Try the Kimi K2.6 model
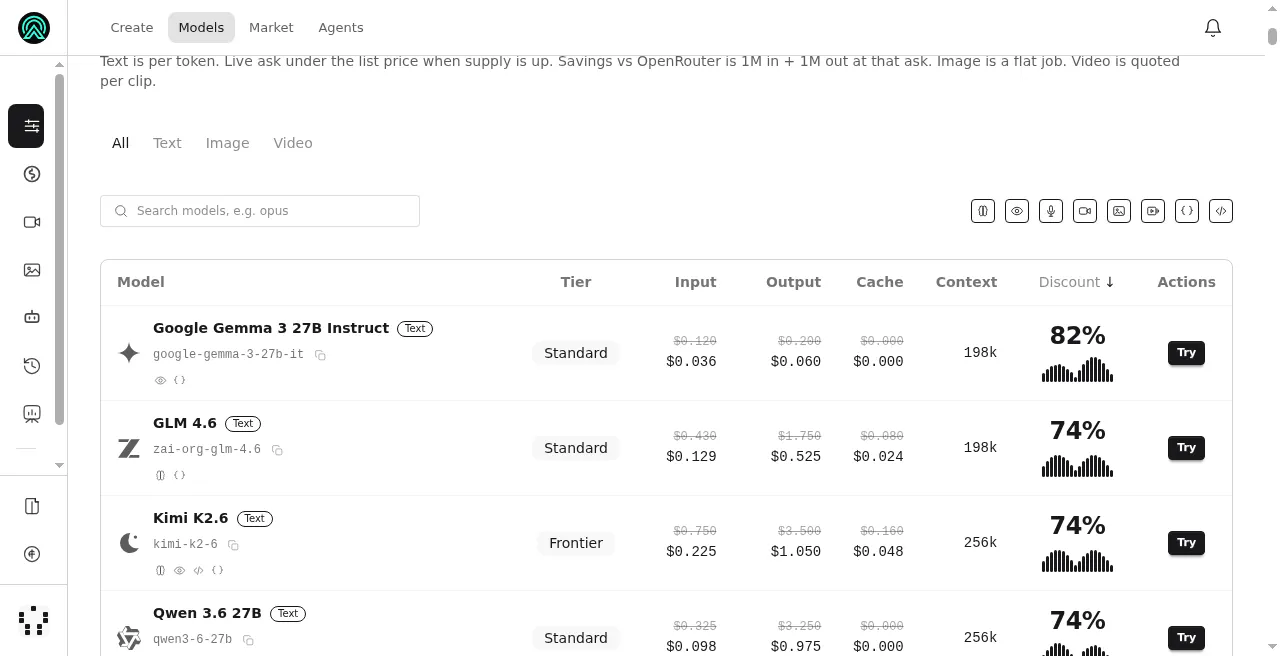This screenshot has height=656, width=1280. click(x=1186, y=543)
